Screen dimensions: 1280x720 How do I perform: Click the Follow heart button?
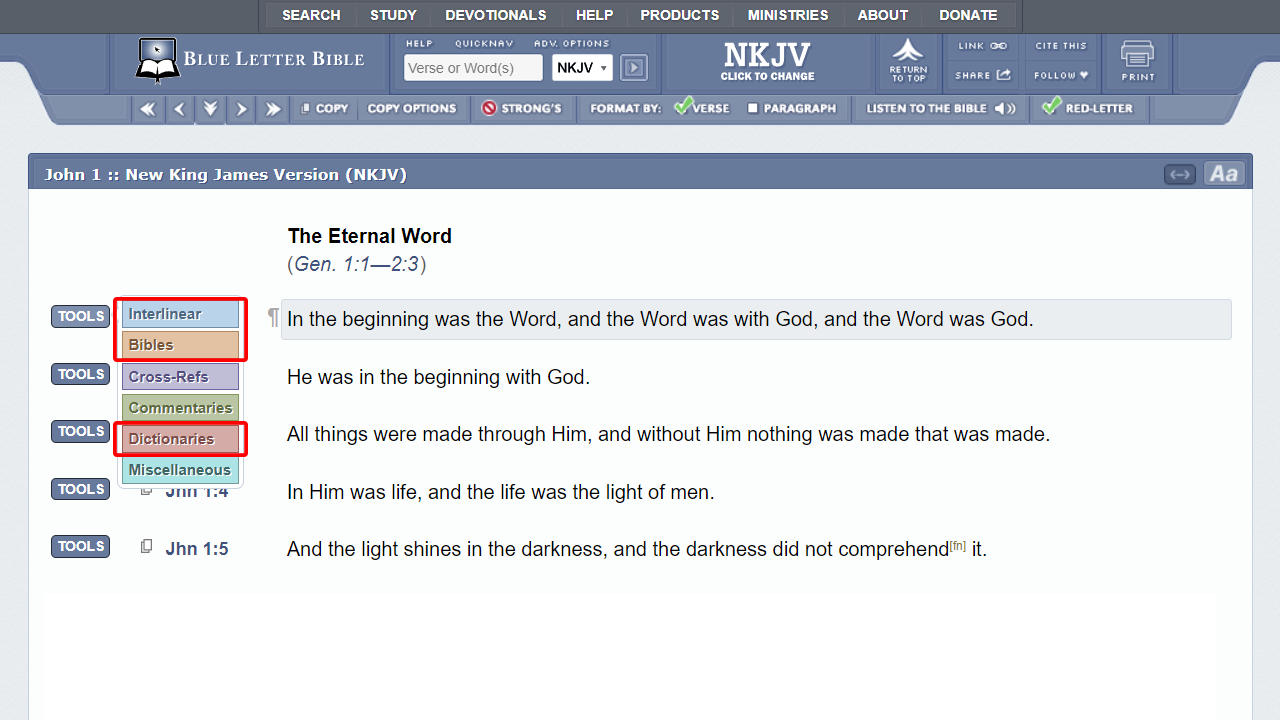(1061, 75)
